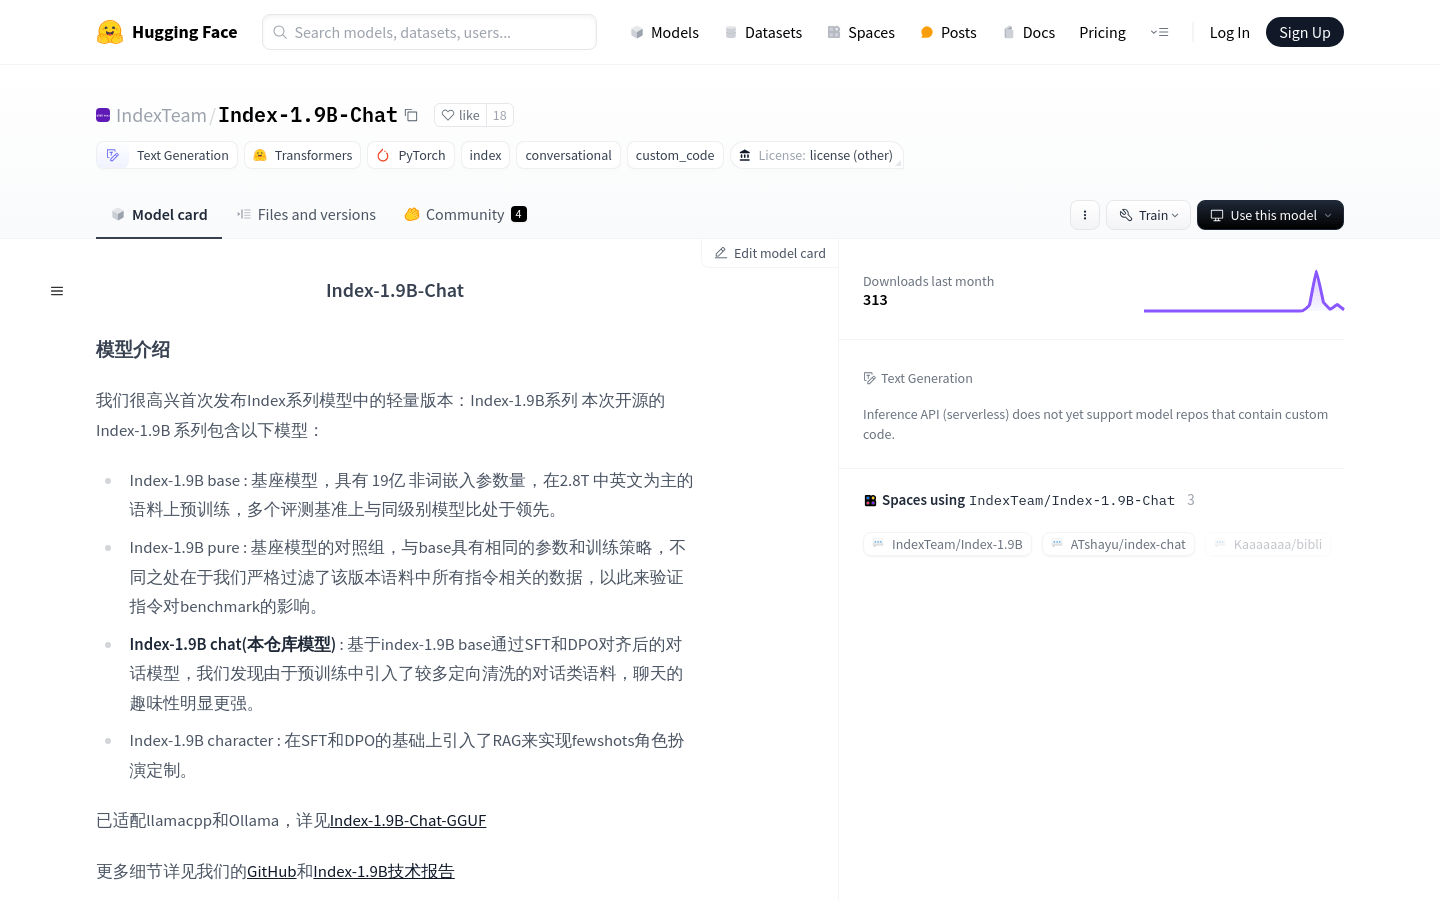
Task: Expand the extra navigation menu icon
Action: point(1160,32)
